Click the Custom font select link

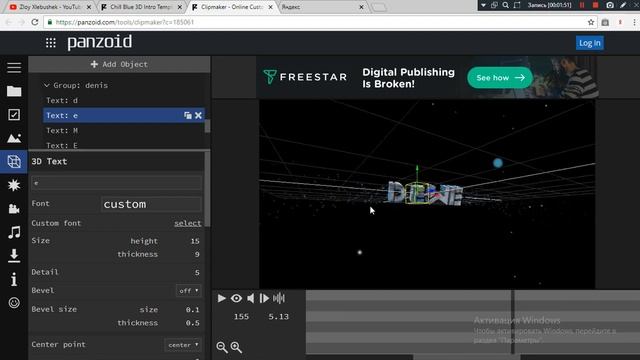point(188,223)
